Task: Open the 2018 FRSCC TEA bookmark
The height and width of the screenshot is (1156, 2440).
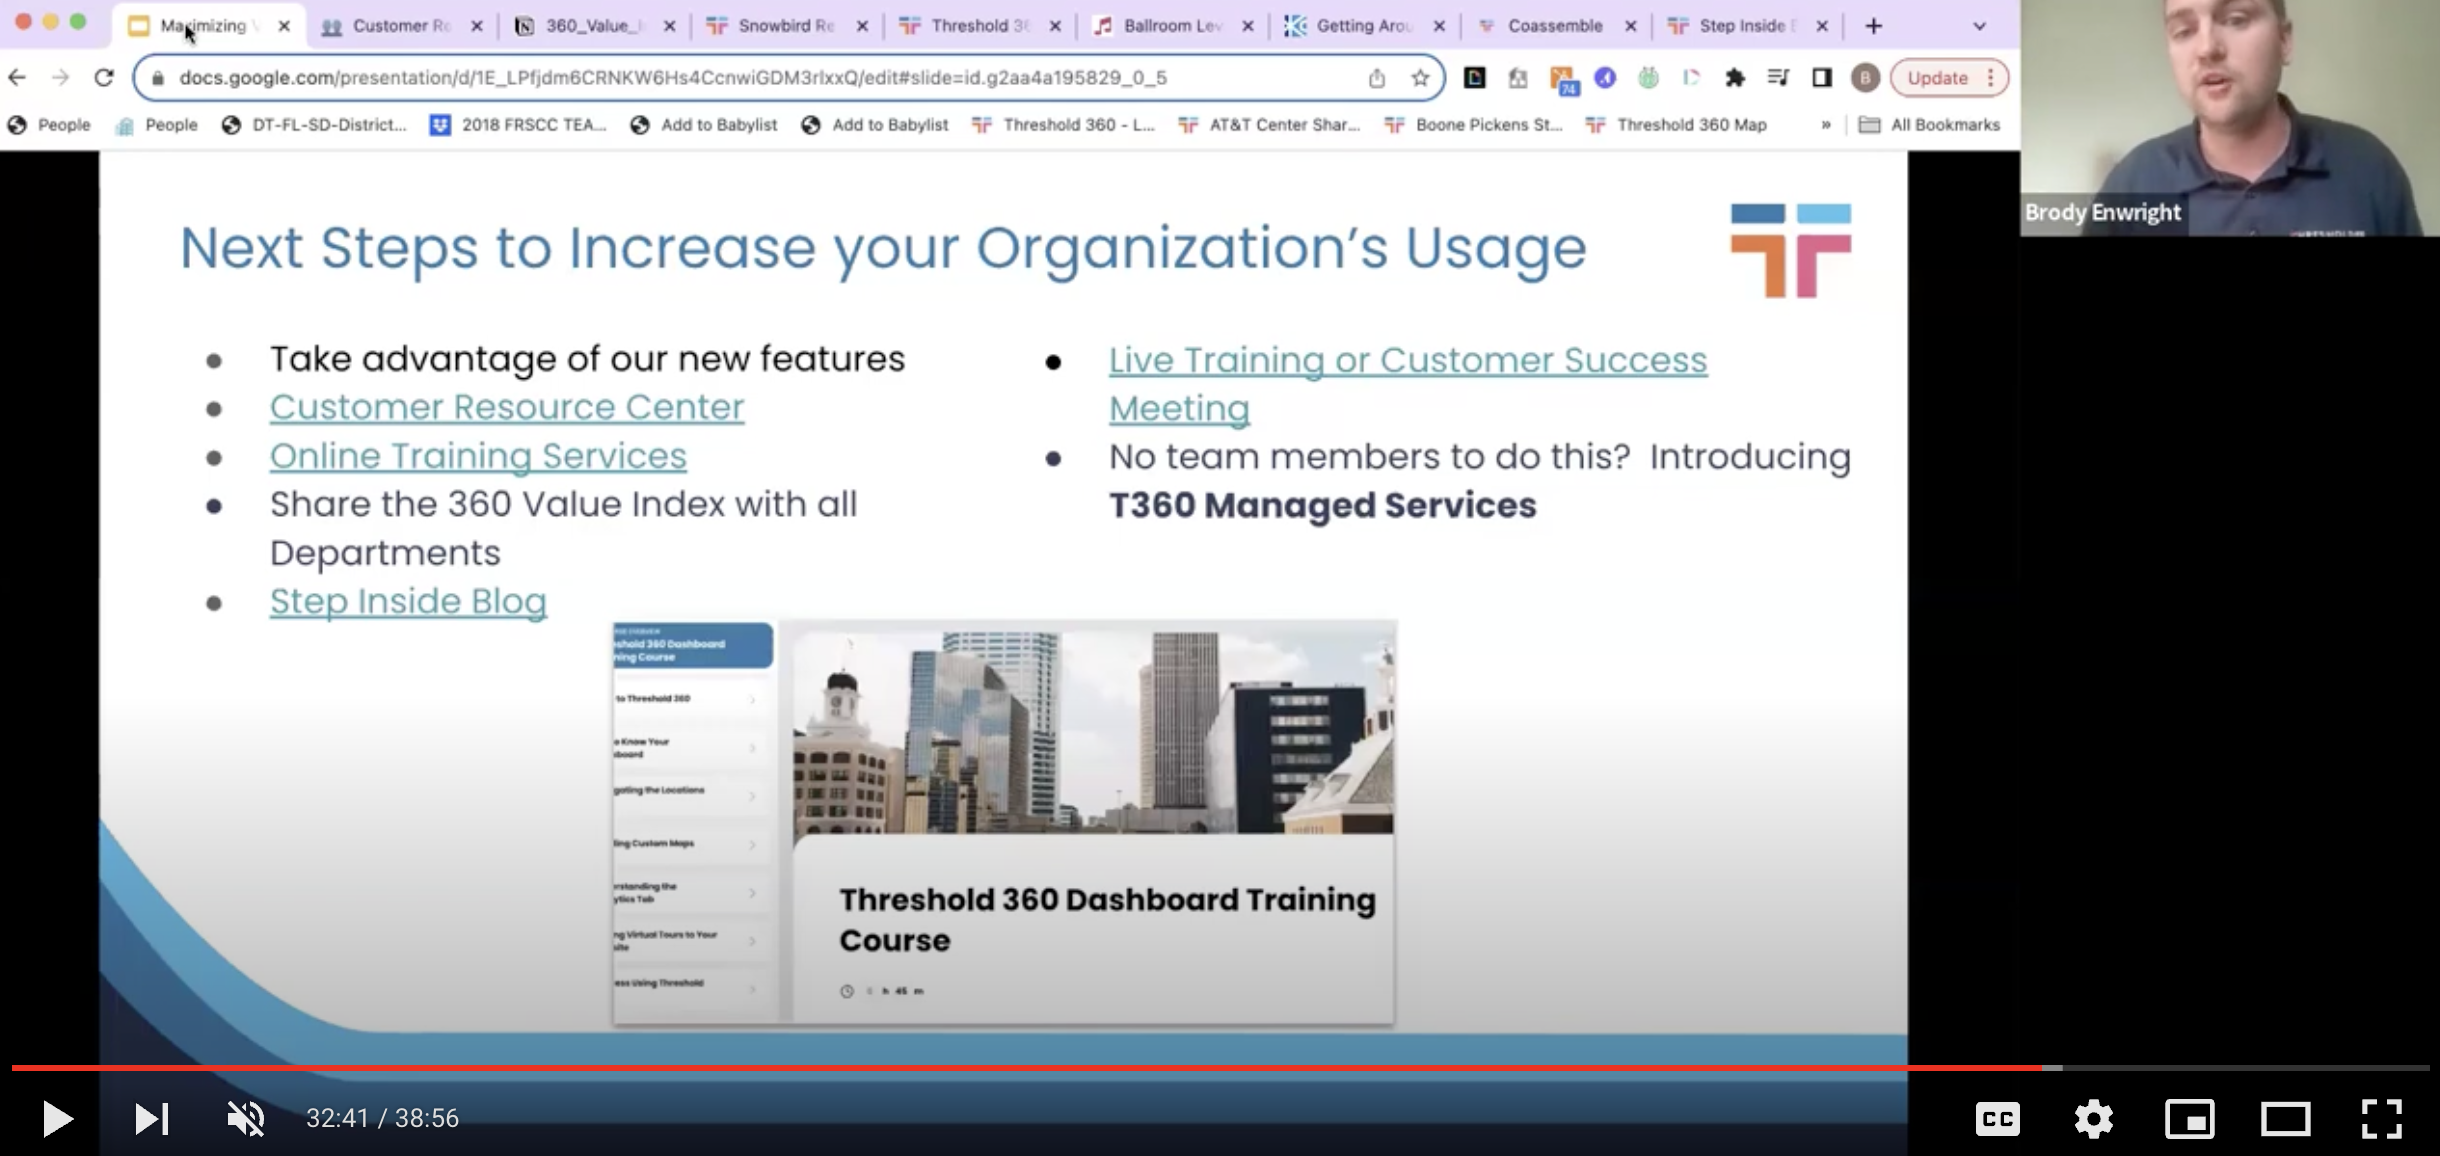Action: 518,125
